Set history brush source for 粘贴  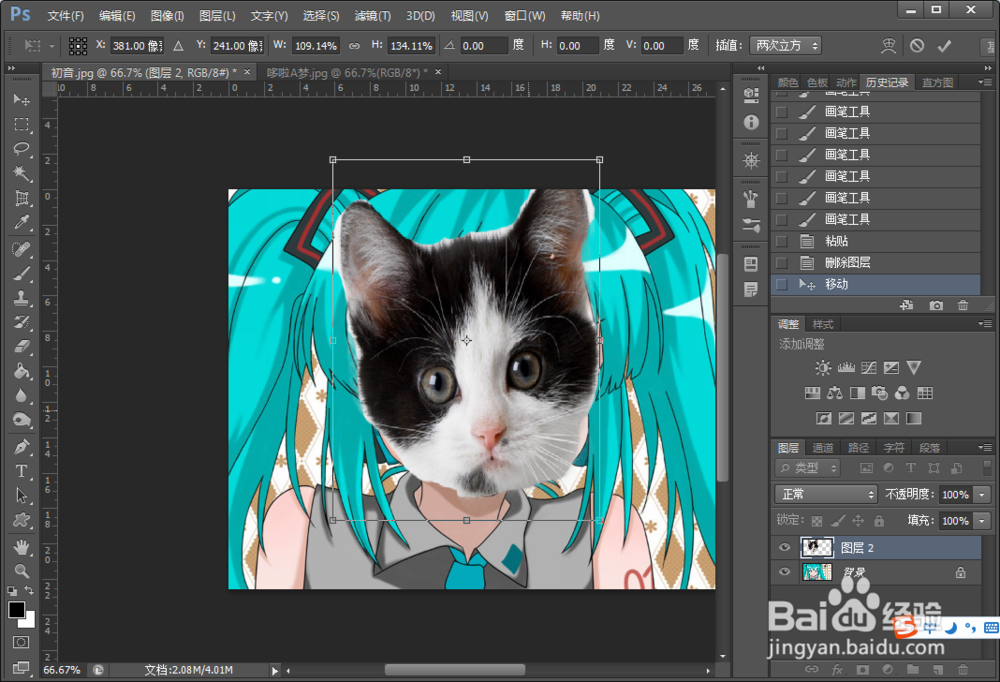click(781, 241)
